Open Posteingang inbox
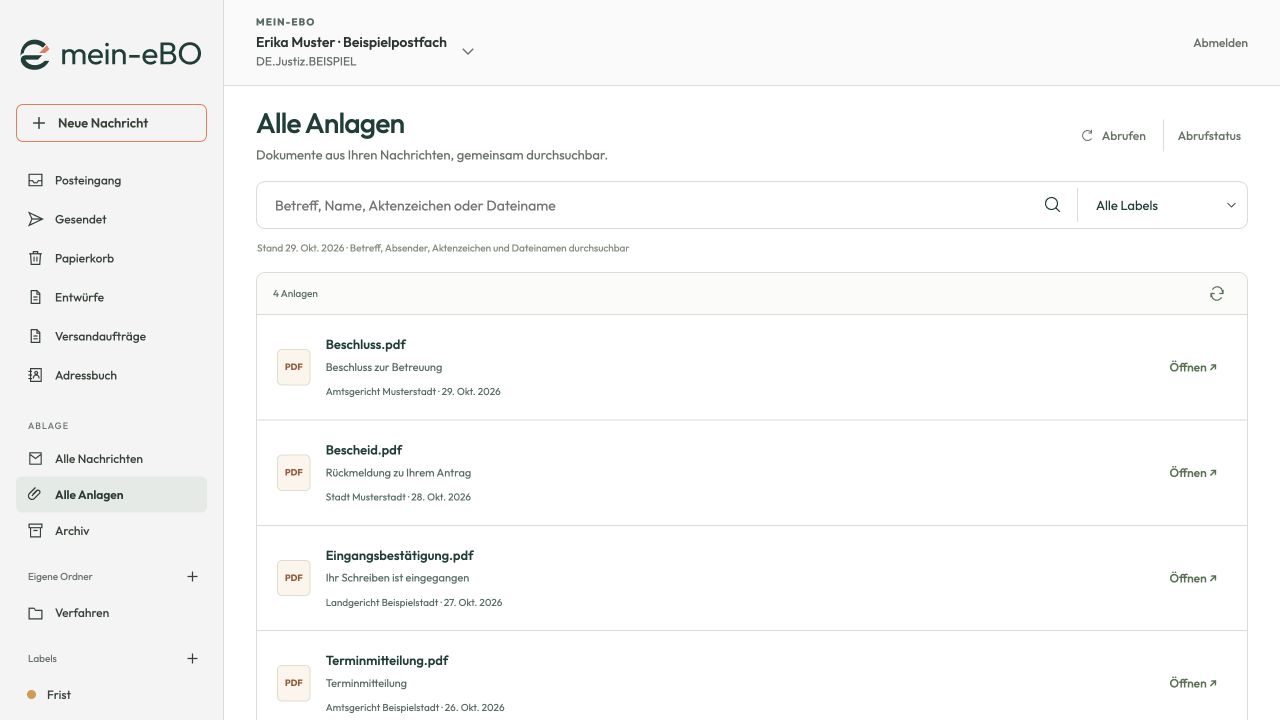This screenshot has width=1280, height=720. (111, 181)
